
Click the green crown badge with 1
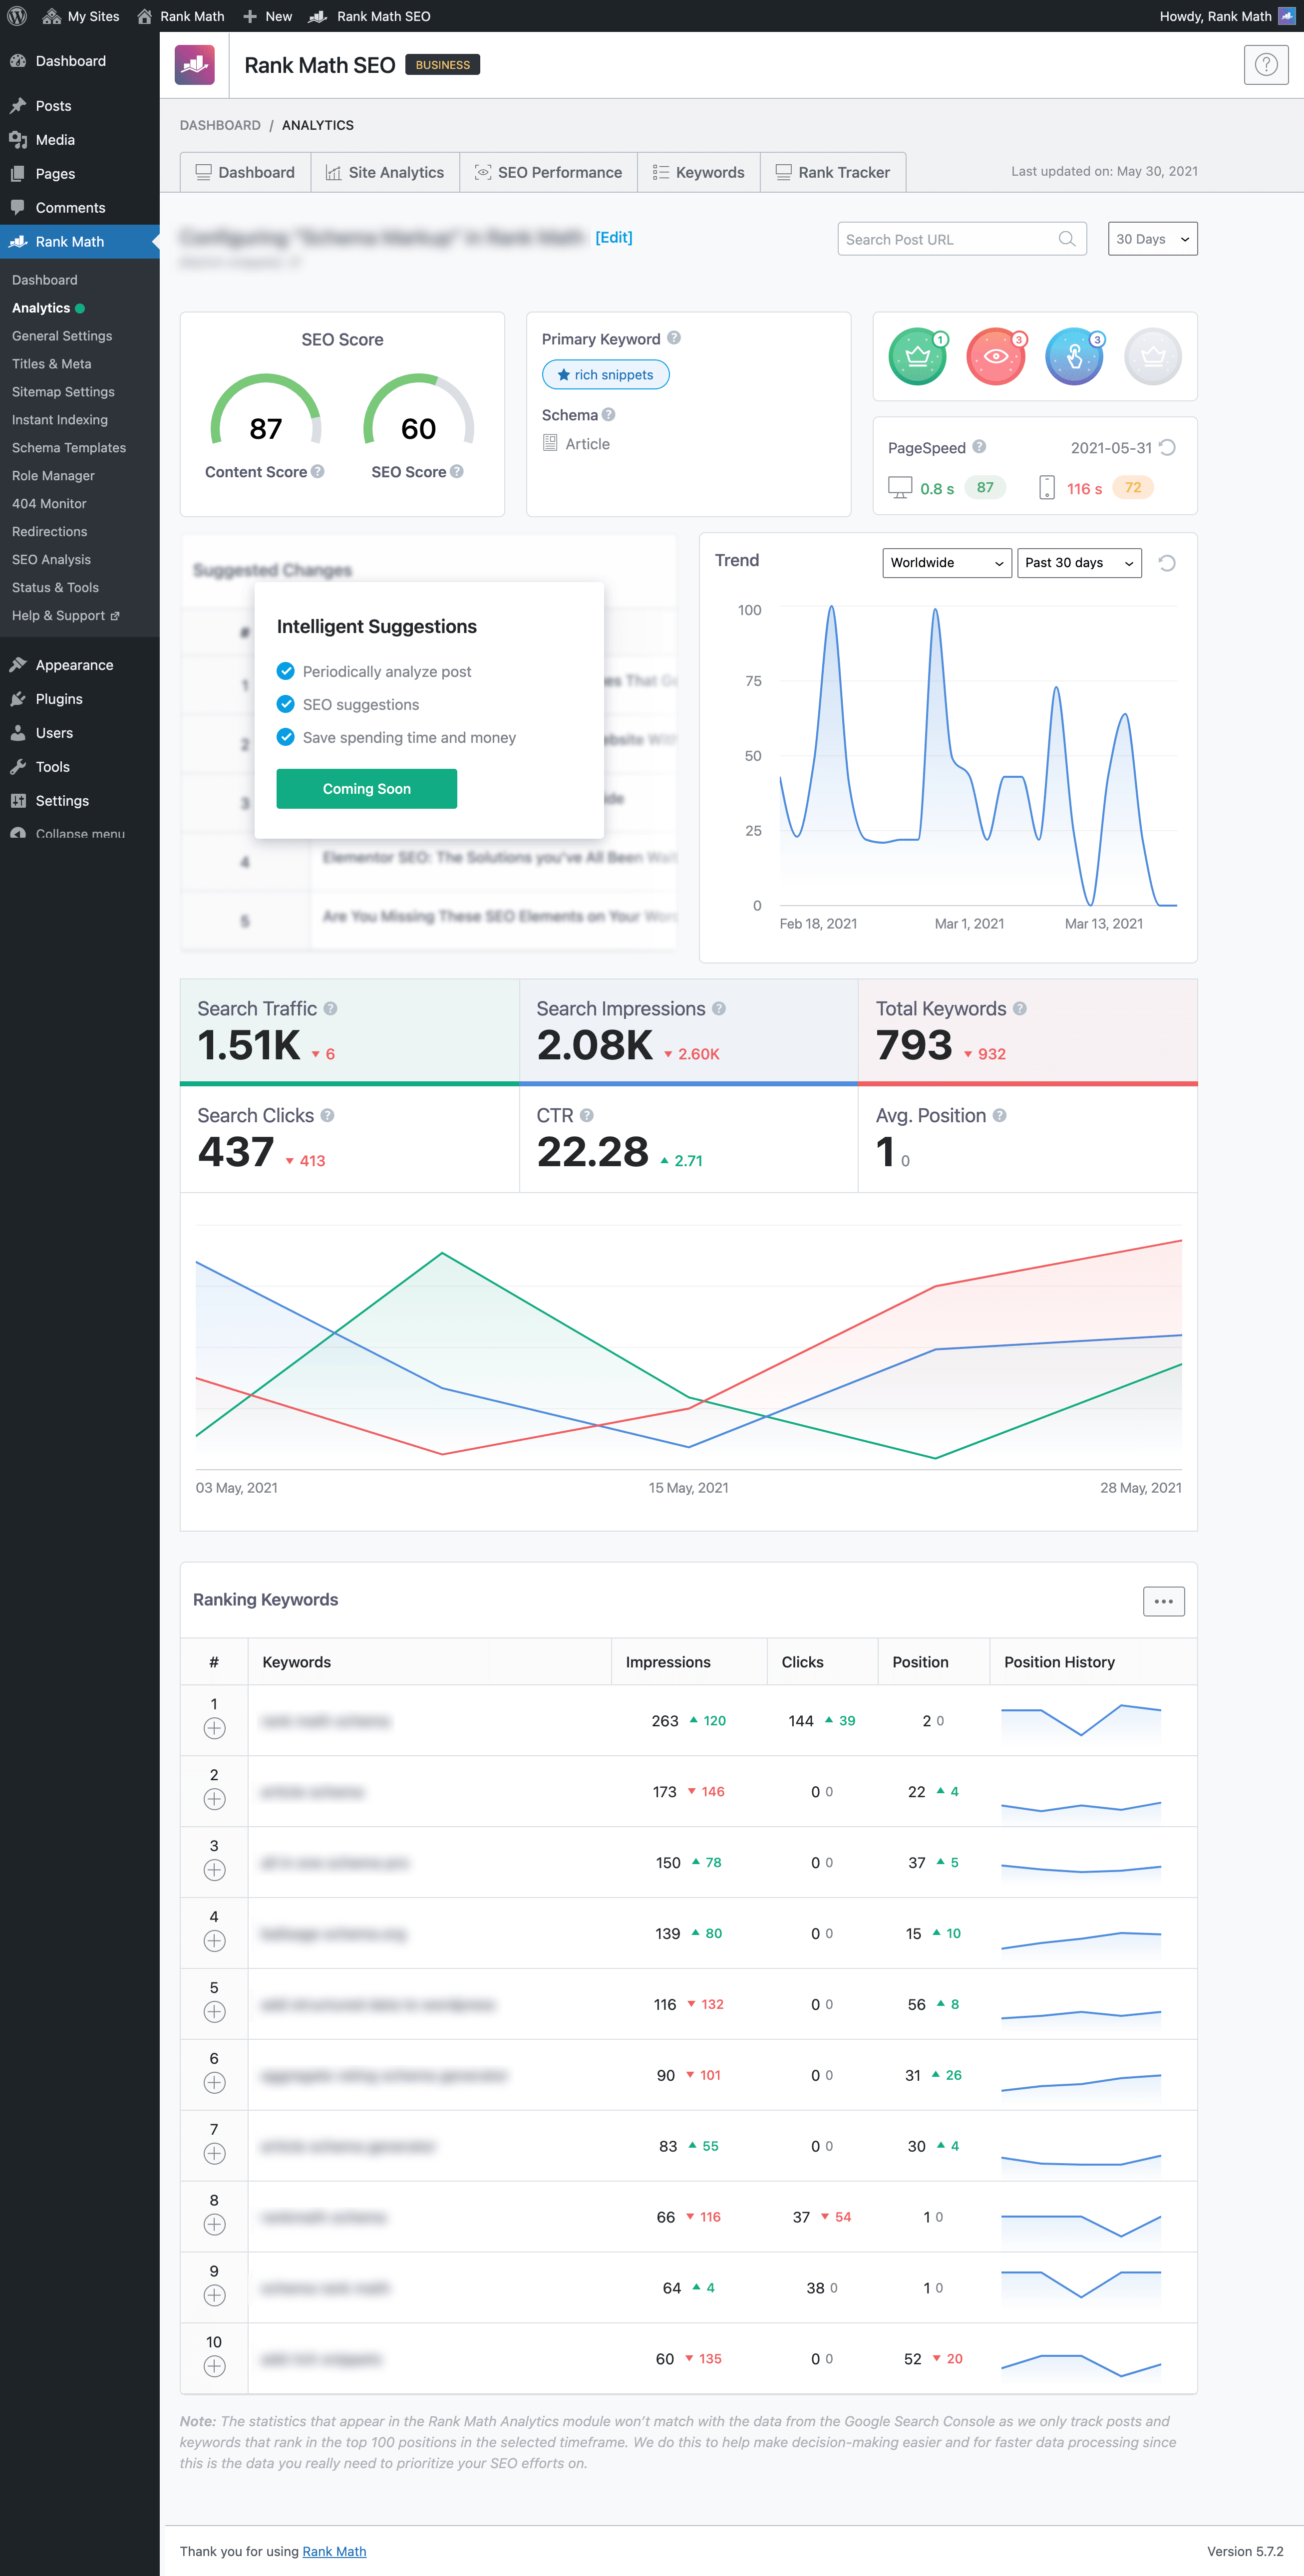[x=917, y=357]
